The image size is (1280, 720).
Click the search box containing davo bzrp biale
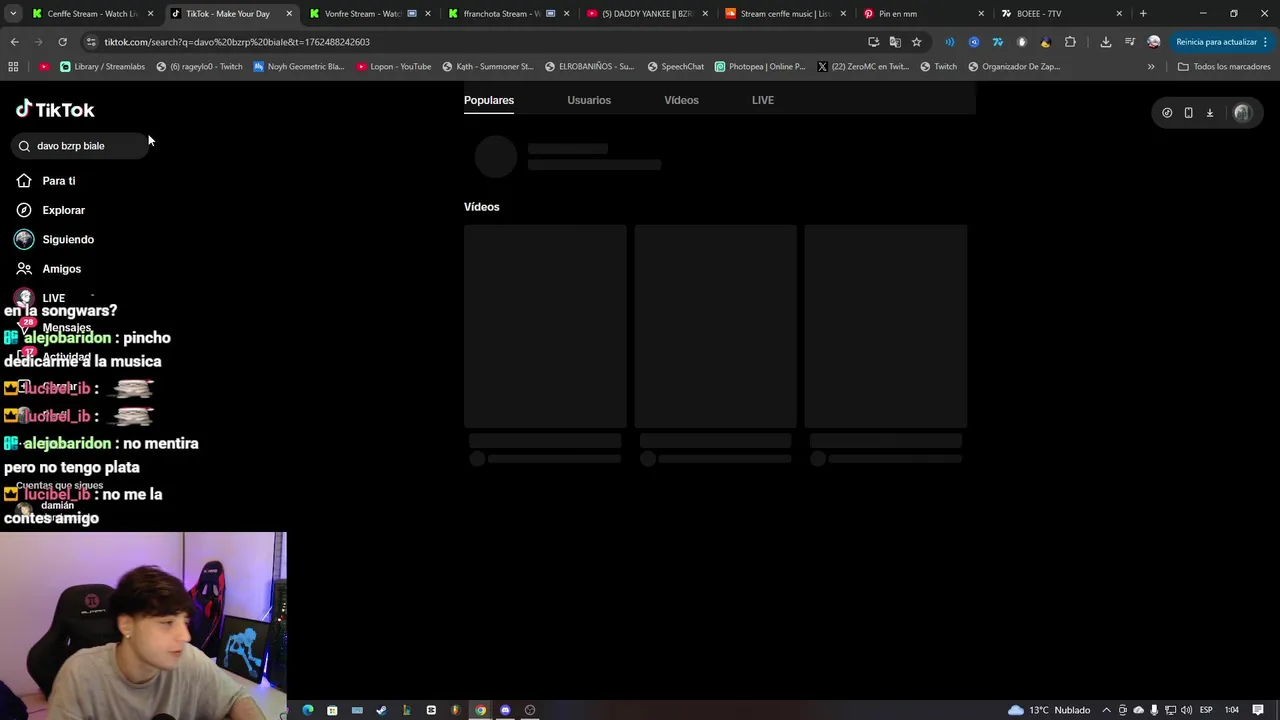[80, 146]
